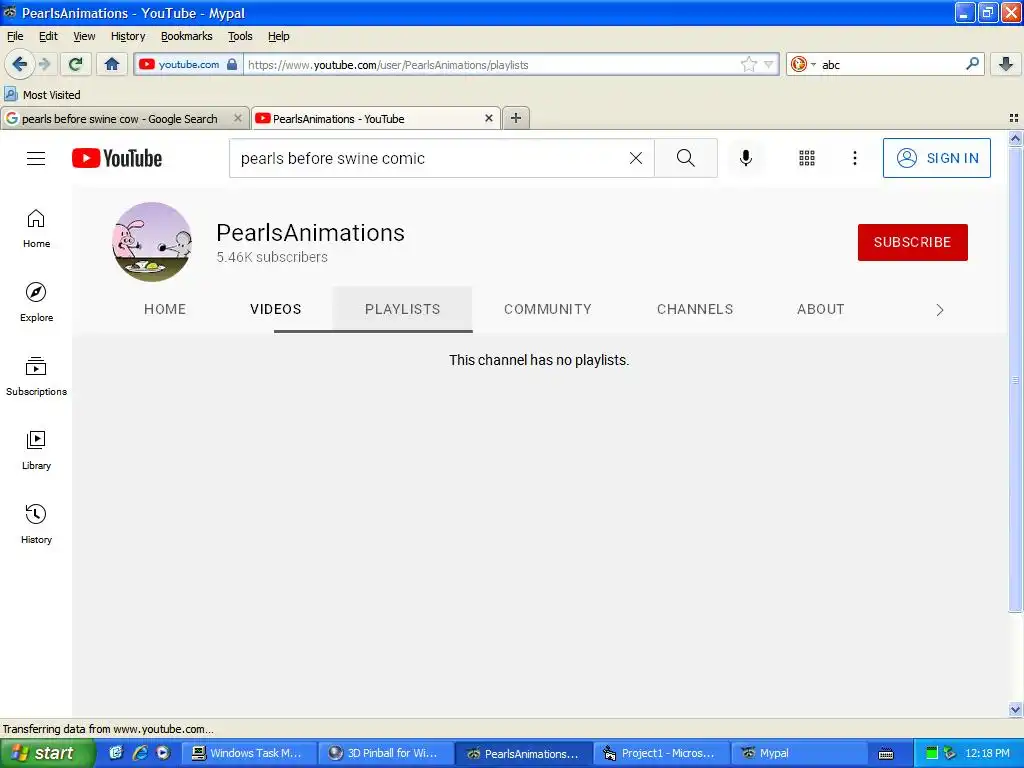This screenshot has height=768, width=1024.
Task: Open the channel HOME tab
Action: 165,309
